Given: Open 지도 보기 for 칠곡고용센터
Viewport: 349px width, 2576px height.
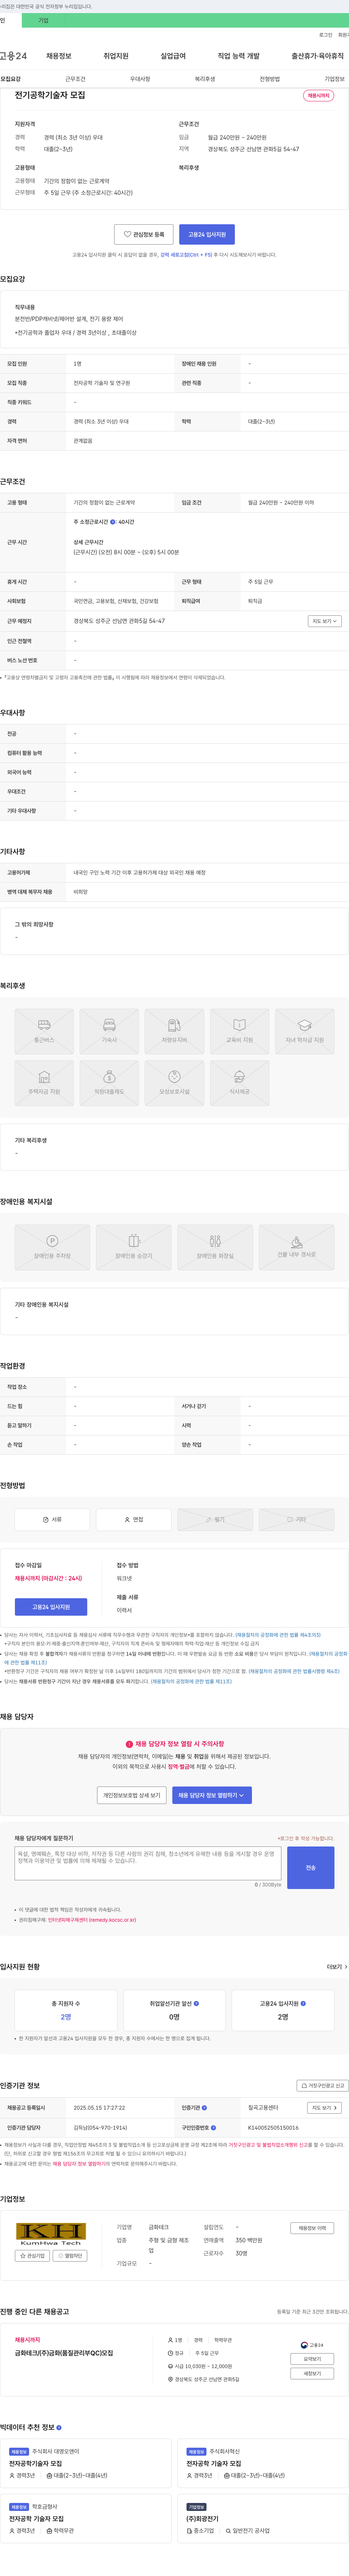Looking at the screenshot, I should coord(324,2107).
